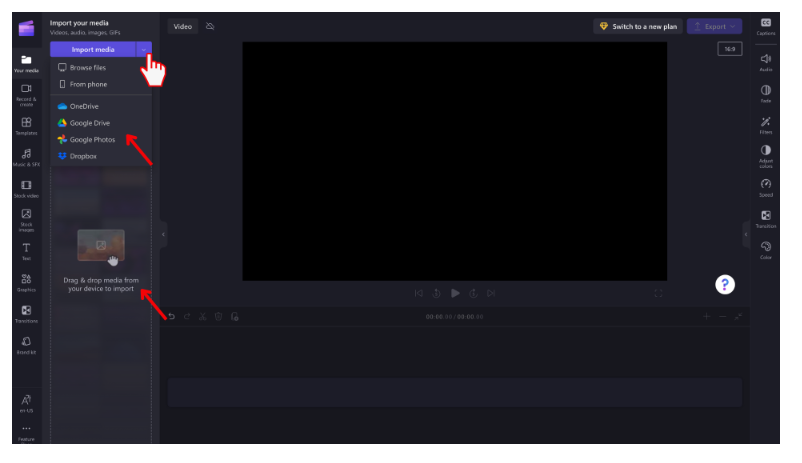Open the Templates sidebar section
802x463 pixels.
(26, 126)
